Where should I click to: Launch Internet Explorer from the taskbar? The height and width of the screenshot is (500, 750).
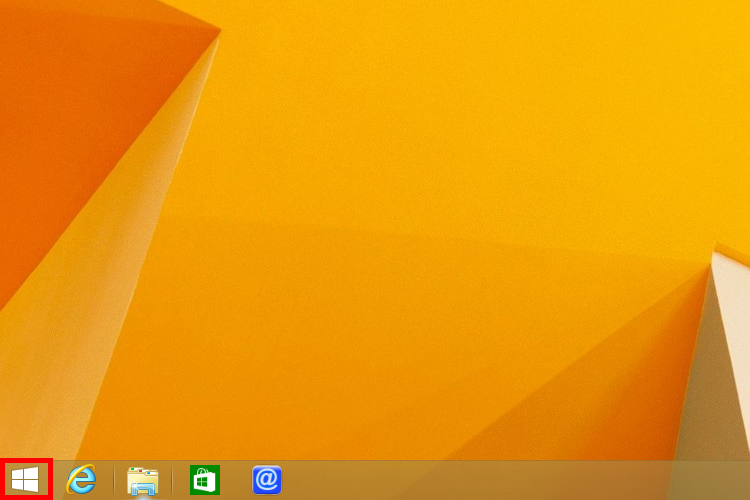click(81, 480)
